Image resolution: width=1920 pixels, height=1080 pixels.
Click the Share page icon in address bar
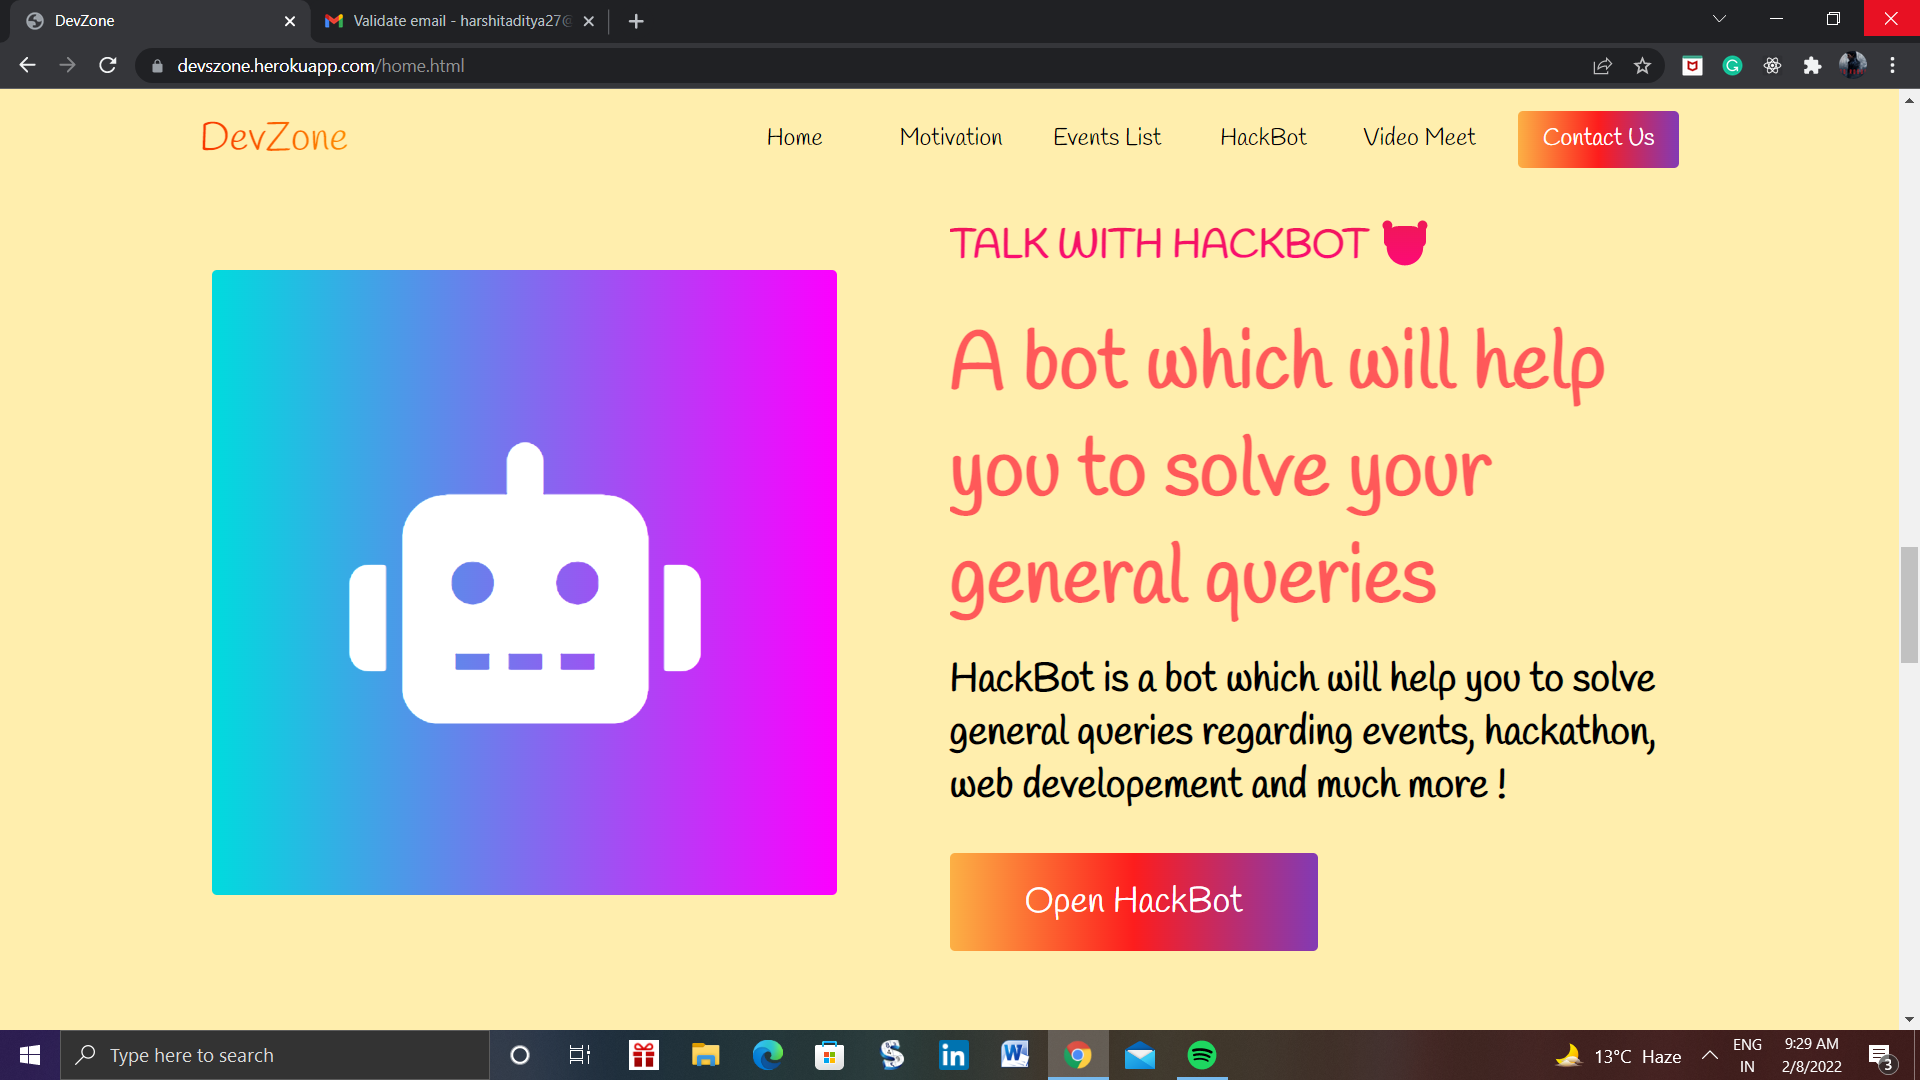(x=1602, y=65)
